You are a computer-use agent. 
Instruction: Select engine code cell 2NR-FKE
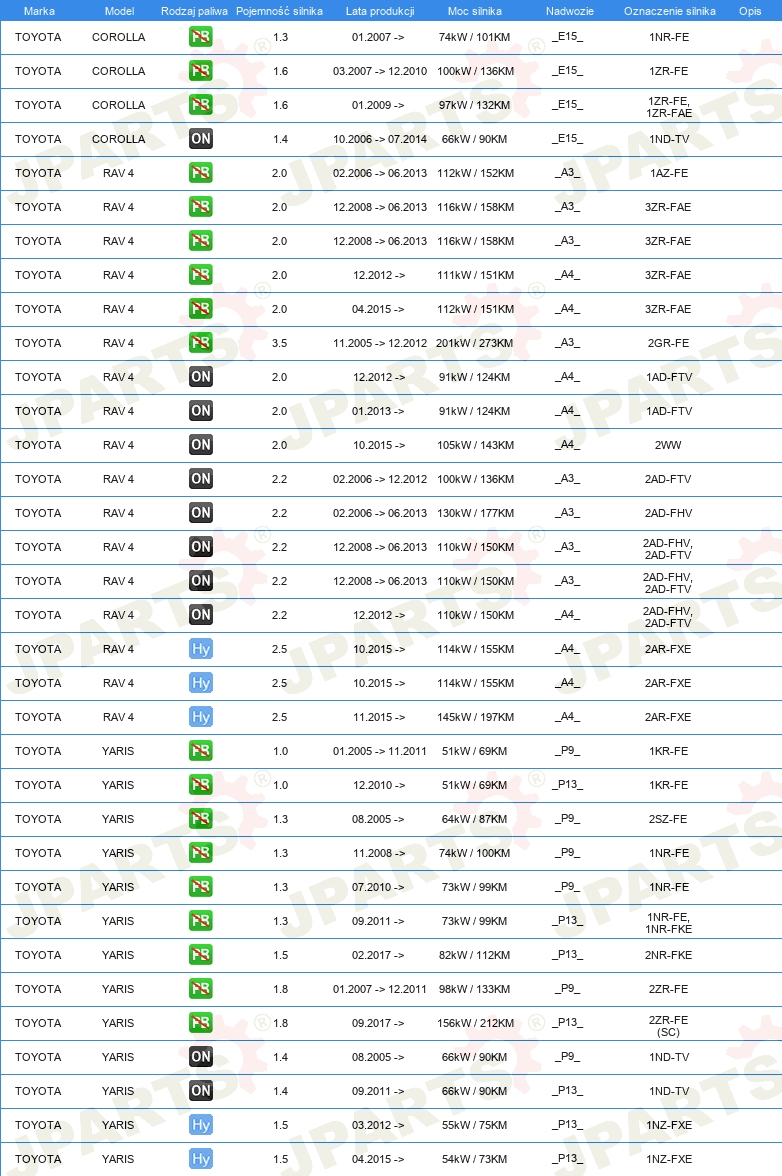pyautogui.click(x=669, y=955)
